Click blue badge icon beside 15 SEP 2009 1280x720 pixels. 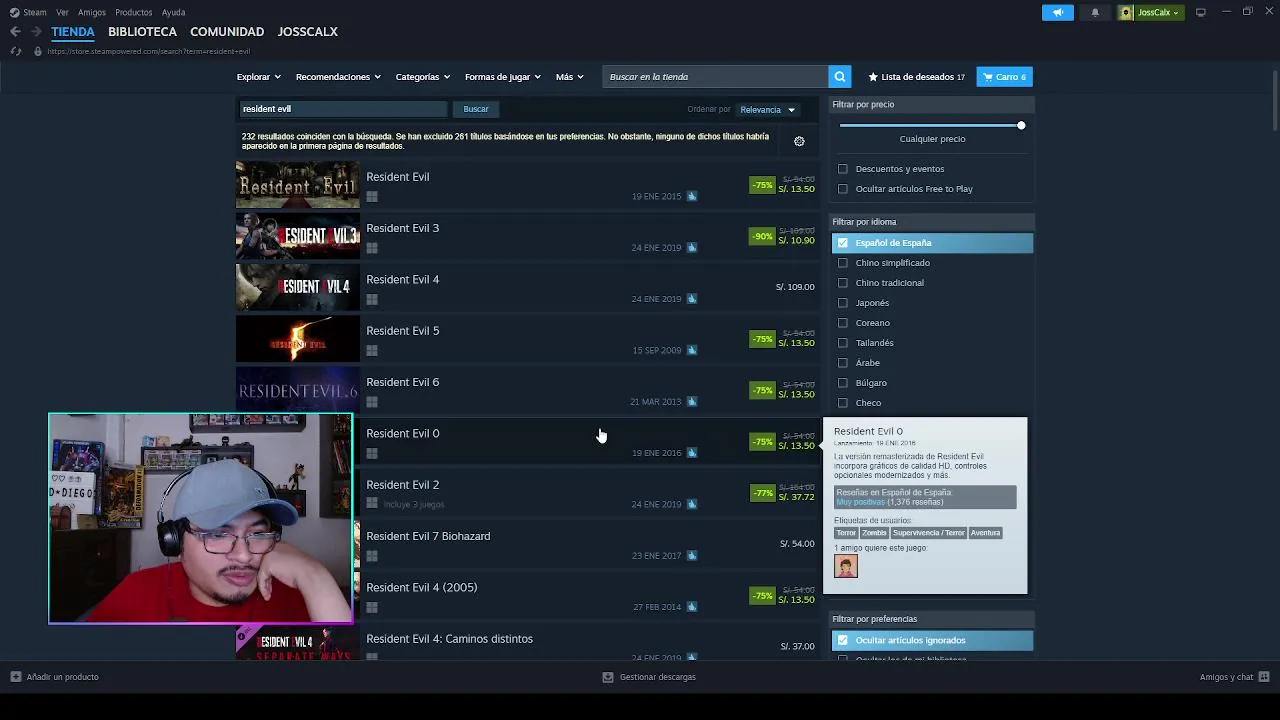[x=692, y=350]
